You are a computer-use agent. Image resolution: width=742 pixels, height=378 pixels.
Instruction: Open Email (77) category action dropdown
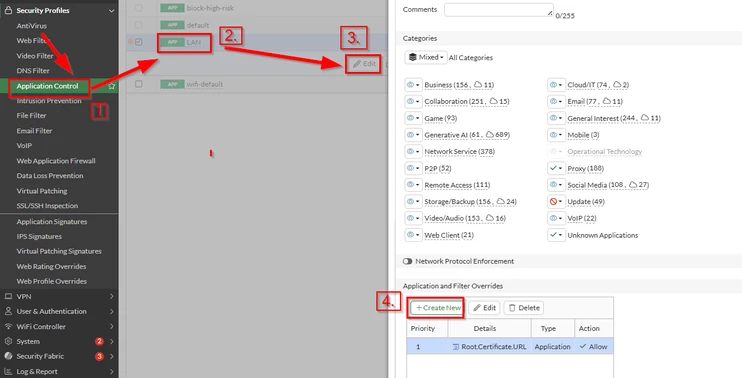(x=556, y=101)
